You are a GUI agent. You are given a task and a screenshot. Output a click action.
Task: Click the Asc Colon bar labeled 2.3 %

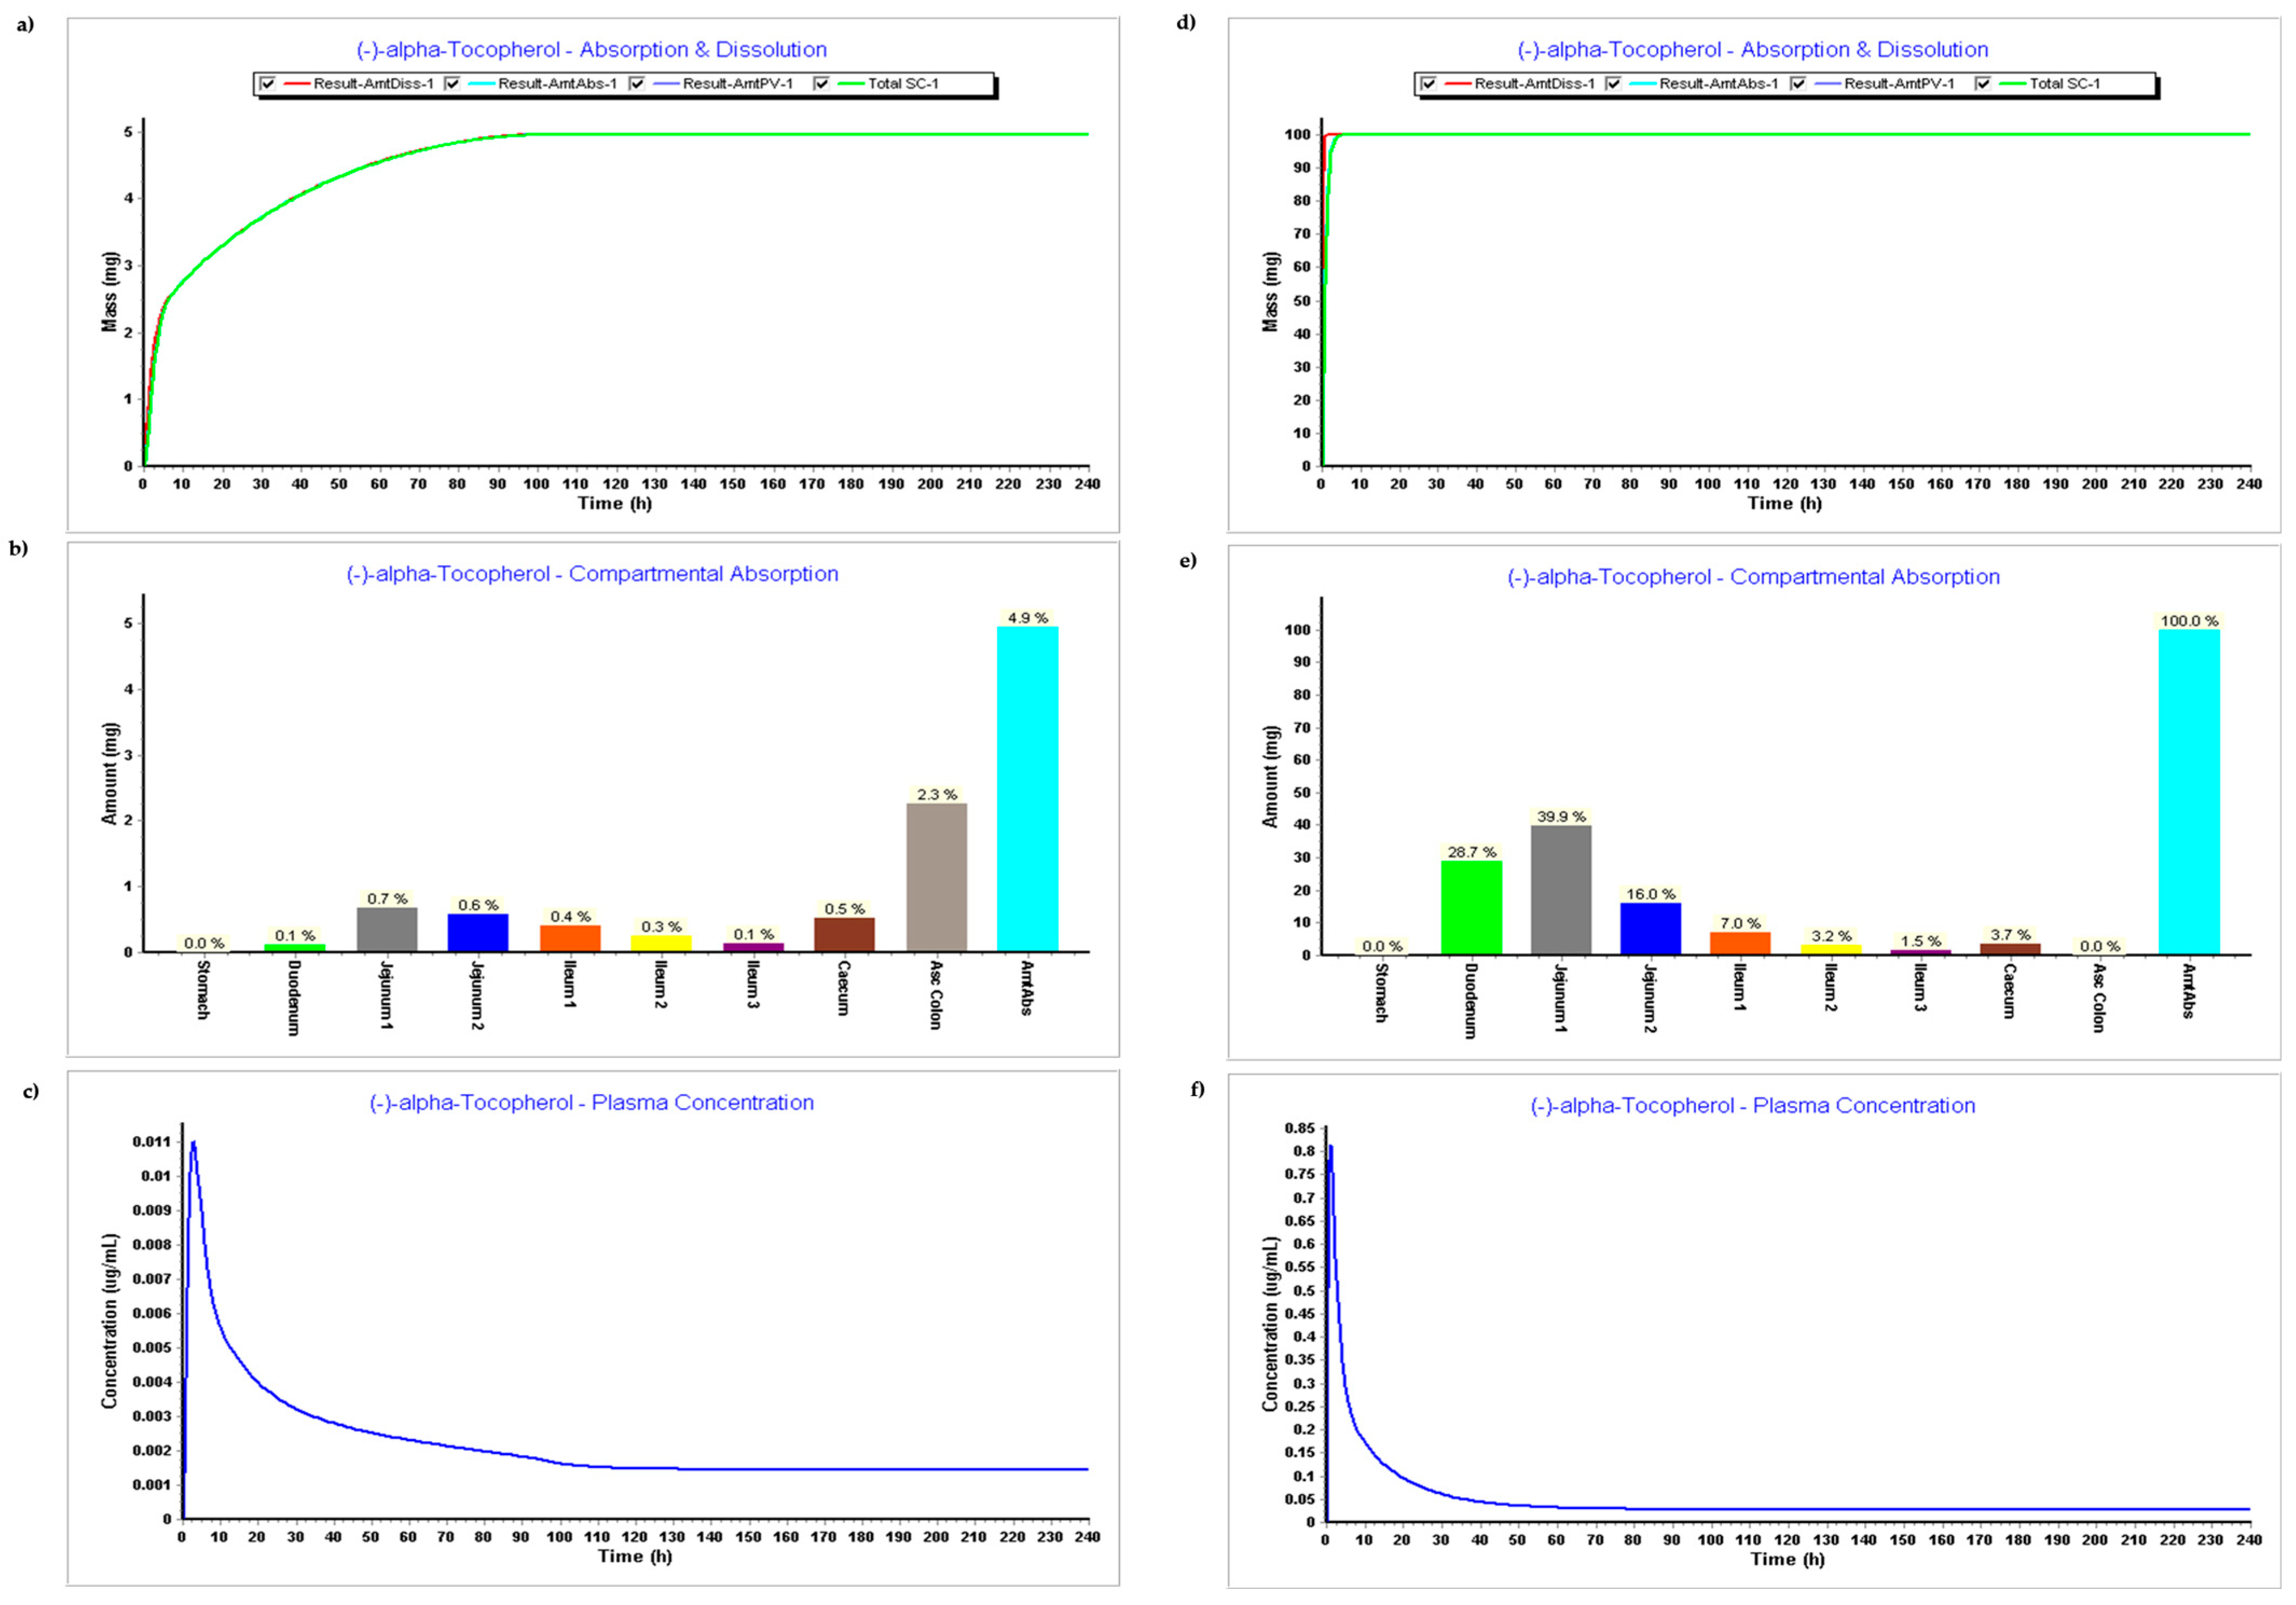[x=936, y=877]
